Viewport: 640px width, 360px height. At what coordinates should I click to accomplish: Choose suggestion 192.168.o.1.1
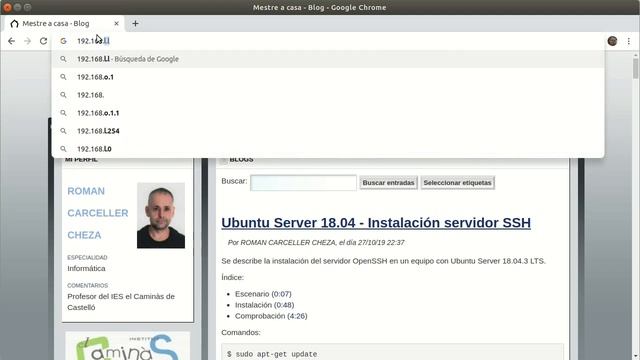(x=328, y=113)
